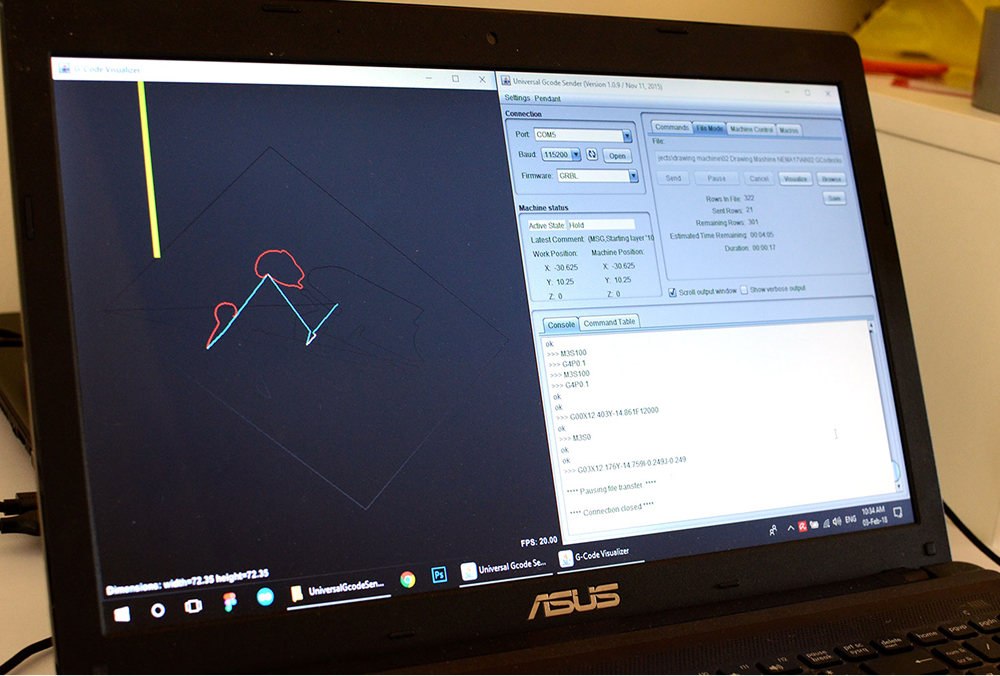
Task: Click the Universal Gcode Sender title bar Java icon
Action: [x=506, y=80]
